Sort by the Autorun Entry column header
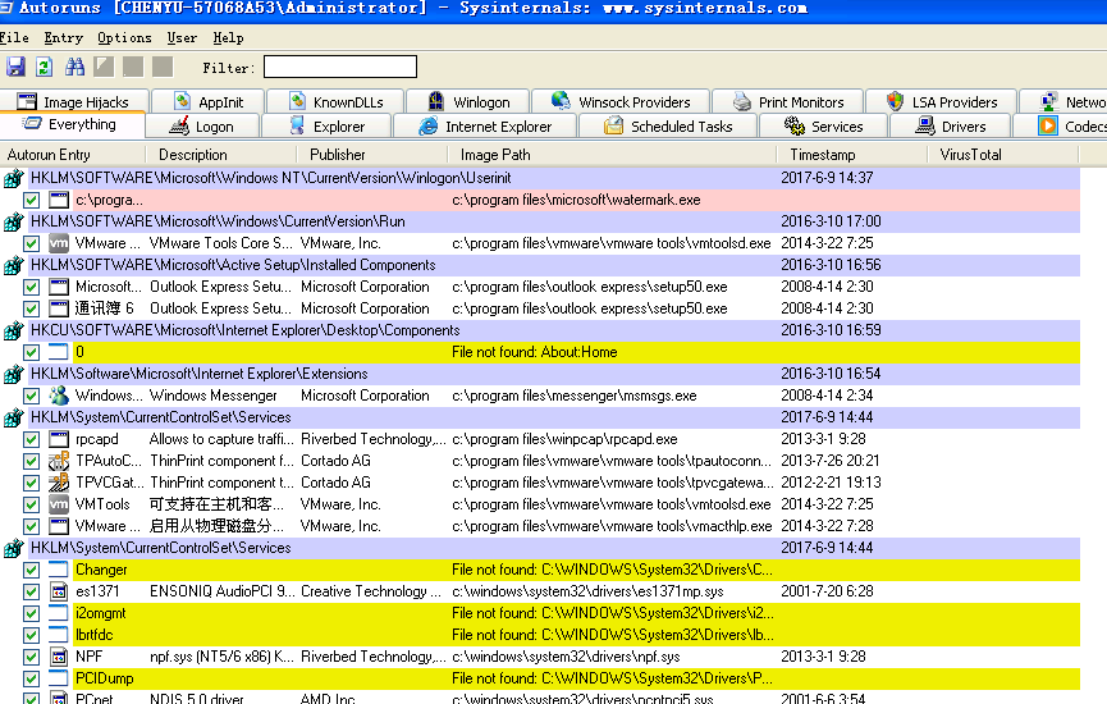 coord(72,154)
